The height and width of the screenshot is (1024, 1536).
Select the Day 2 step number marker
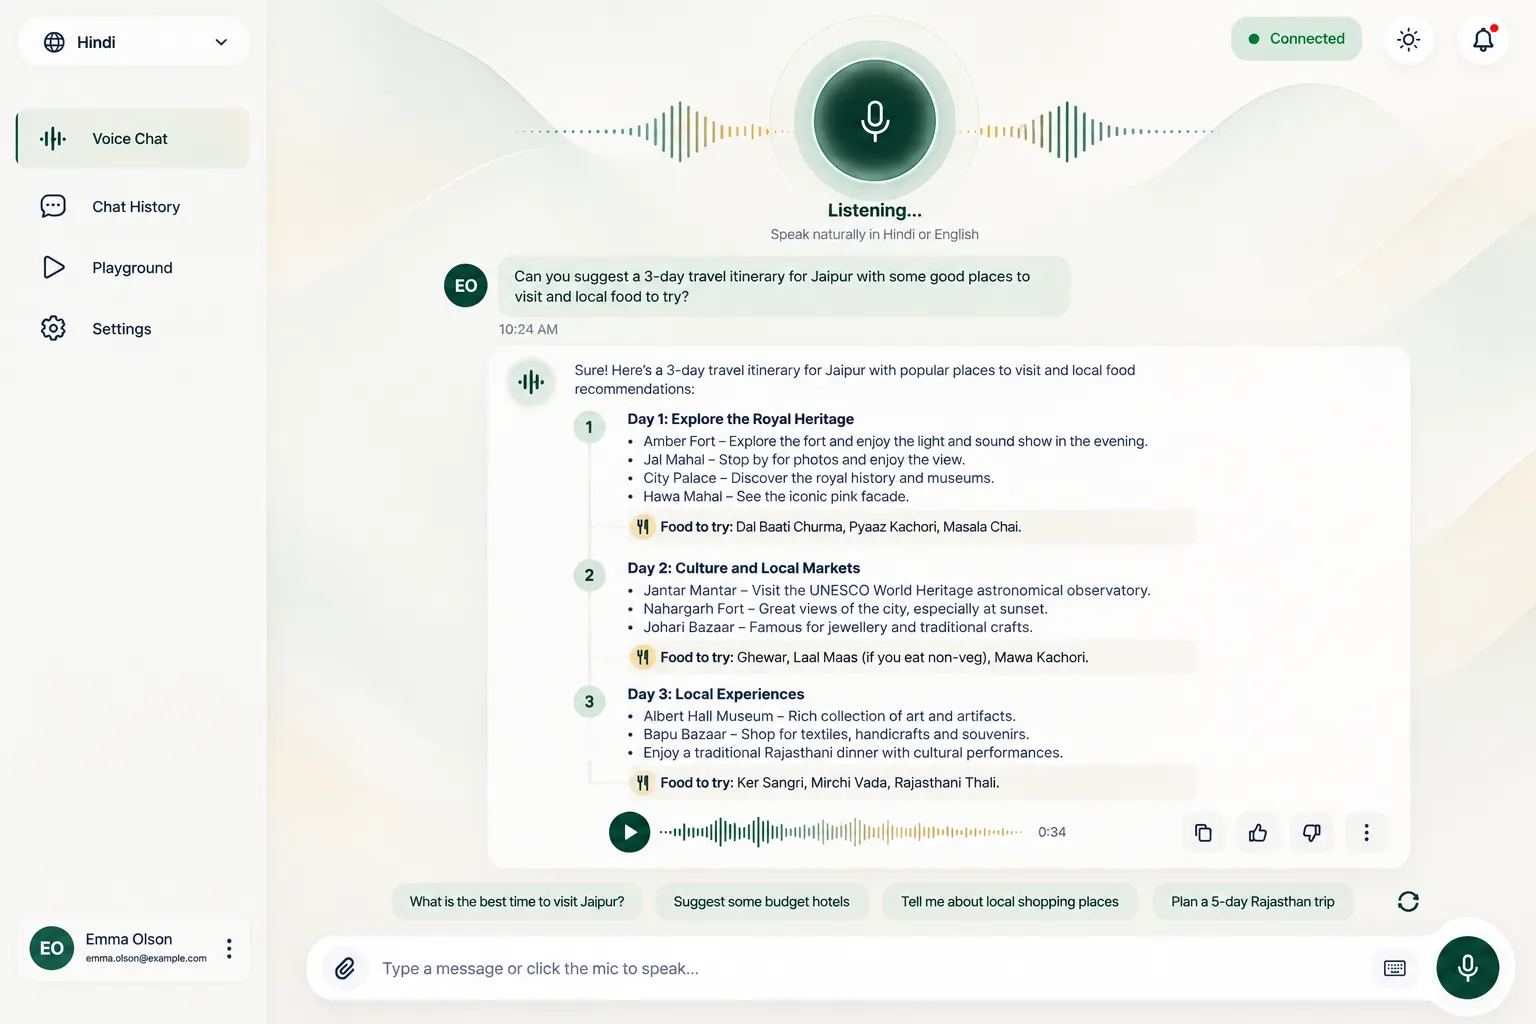(x=589, y=575)
